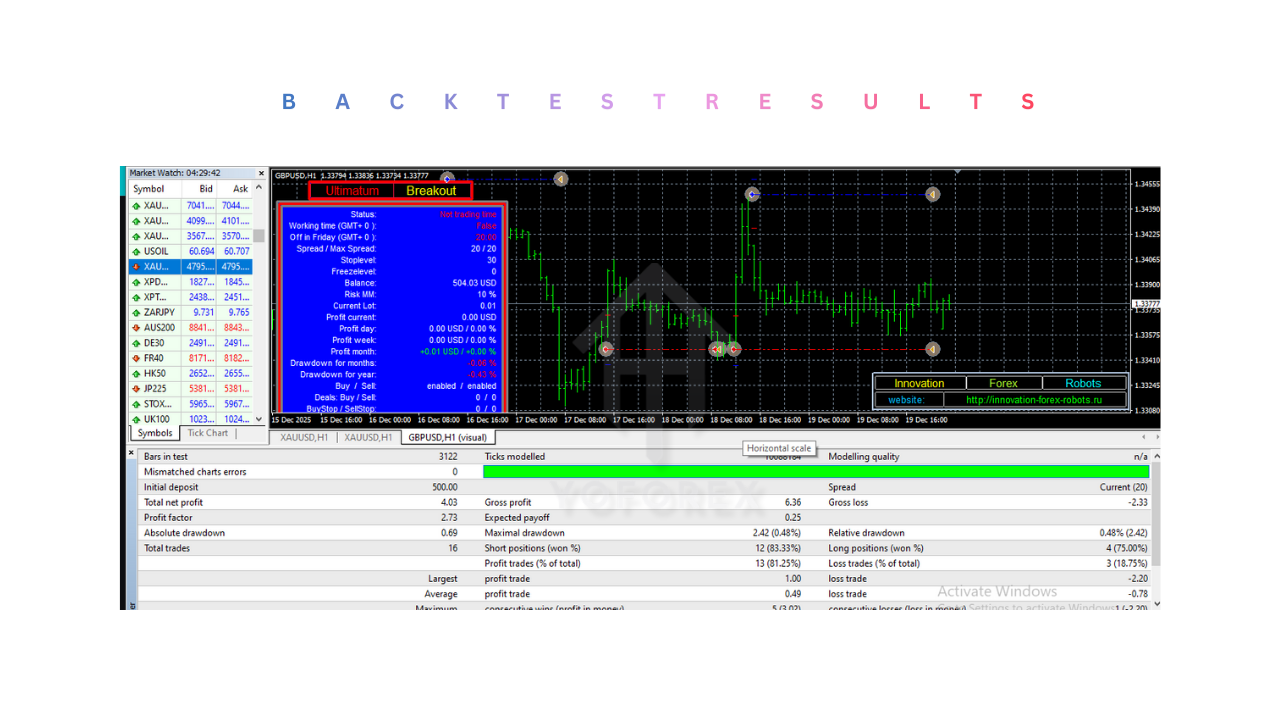Click the red arrow icon beside JP225

pyautogui.click(x=134, y=388)
